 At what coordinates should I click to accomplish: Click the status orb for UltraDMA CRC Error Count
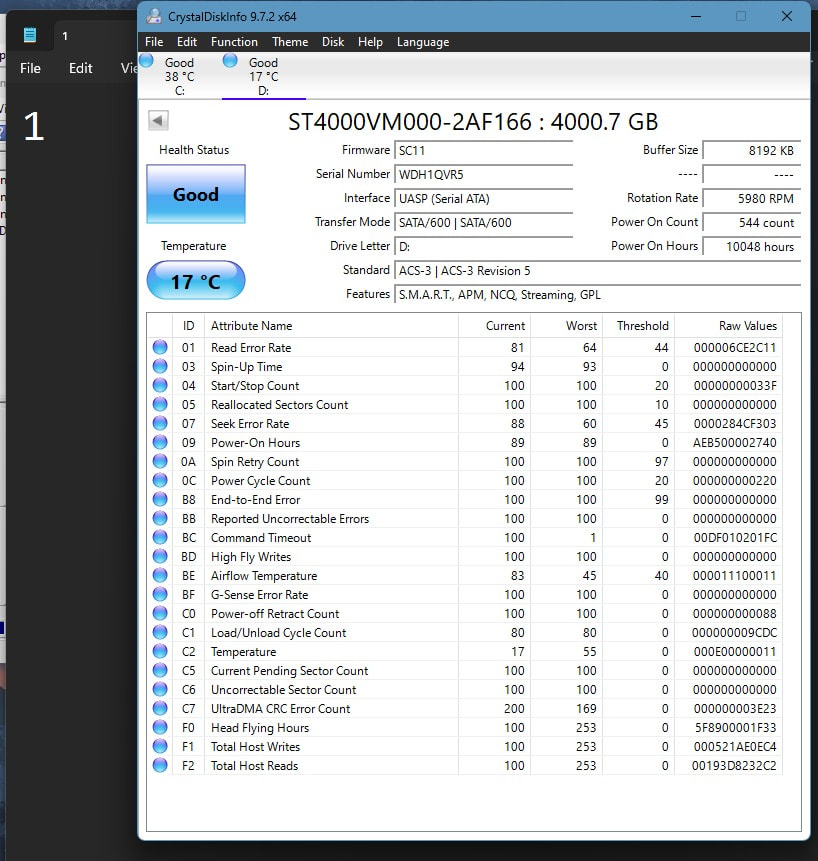pos(160,709)
